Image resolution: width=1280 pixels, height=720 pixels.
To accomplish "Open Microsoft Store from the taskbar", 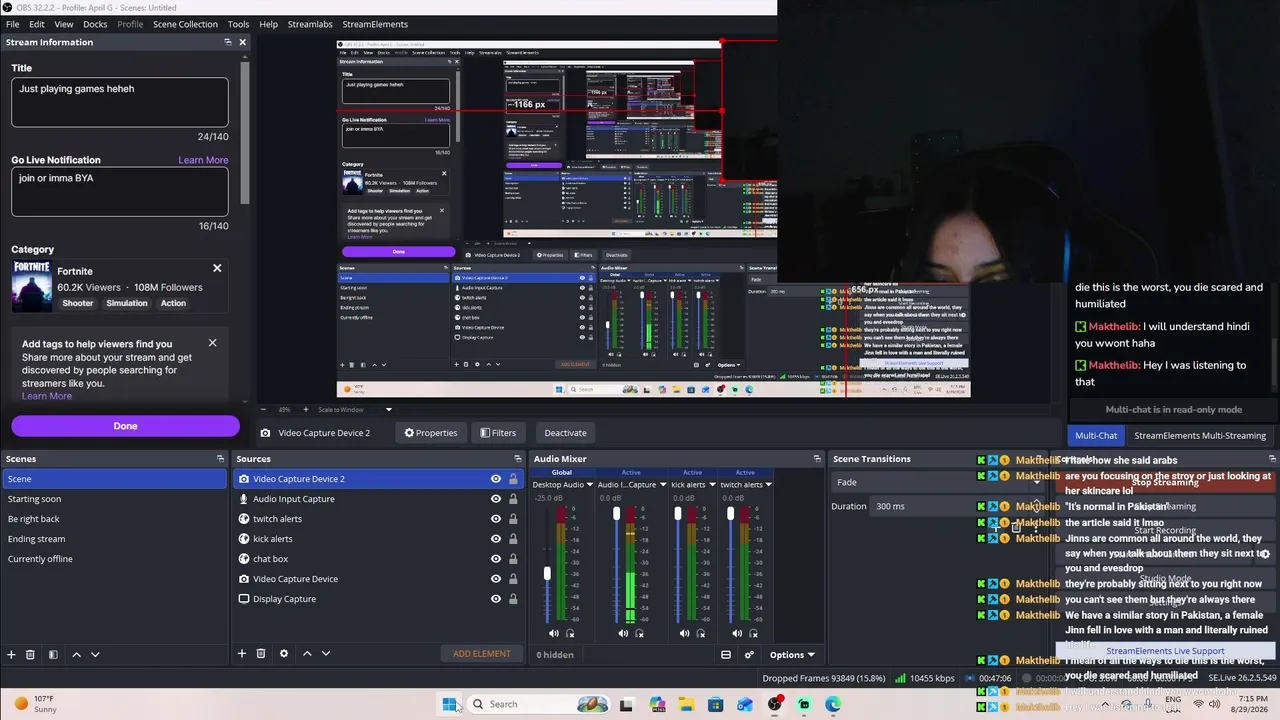I will [716, 704].
